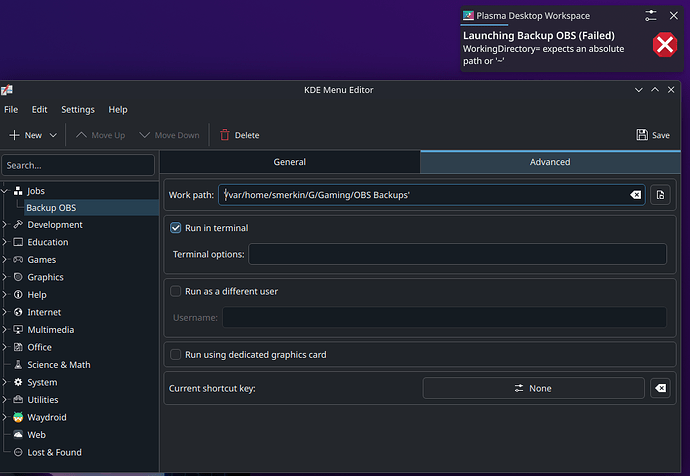This screenshot has width=690, height=476.
Task: Open folder browser beside Work path
Action: [x=659, y=195]
